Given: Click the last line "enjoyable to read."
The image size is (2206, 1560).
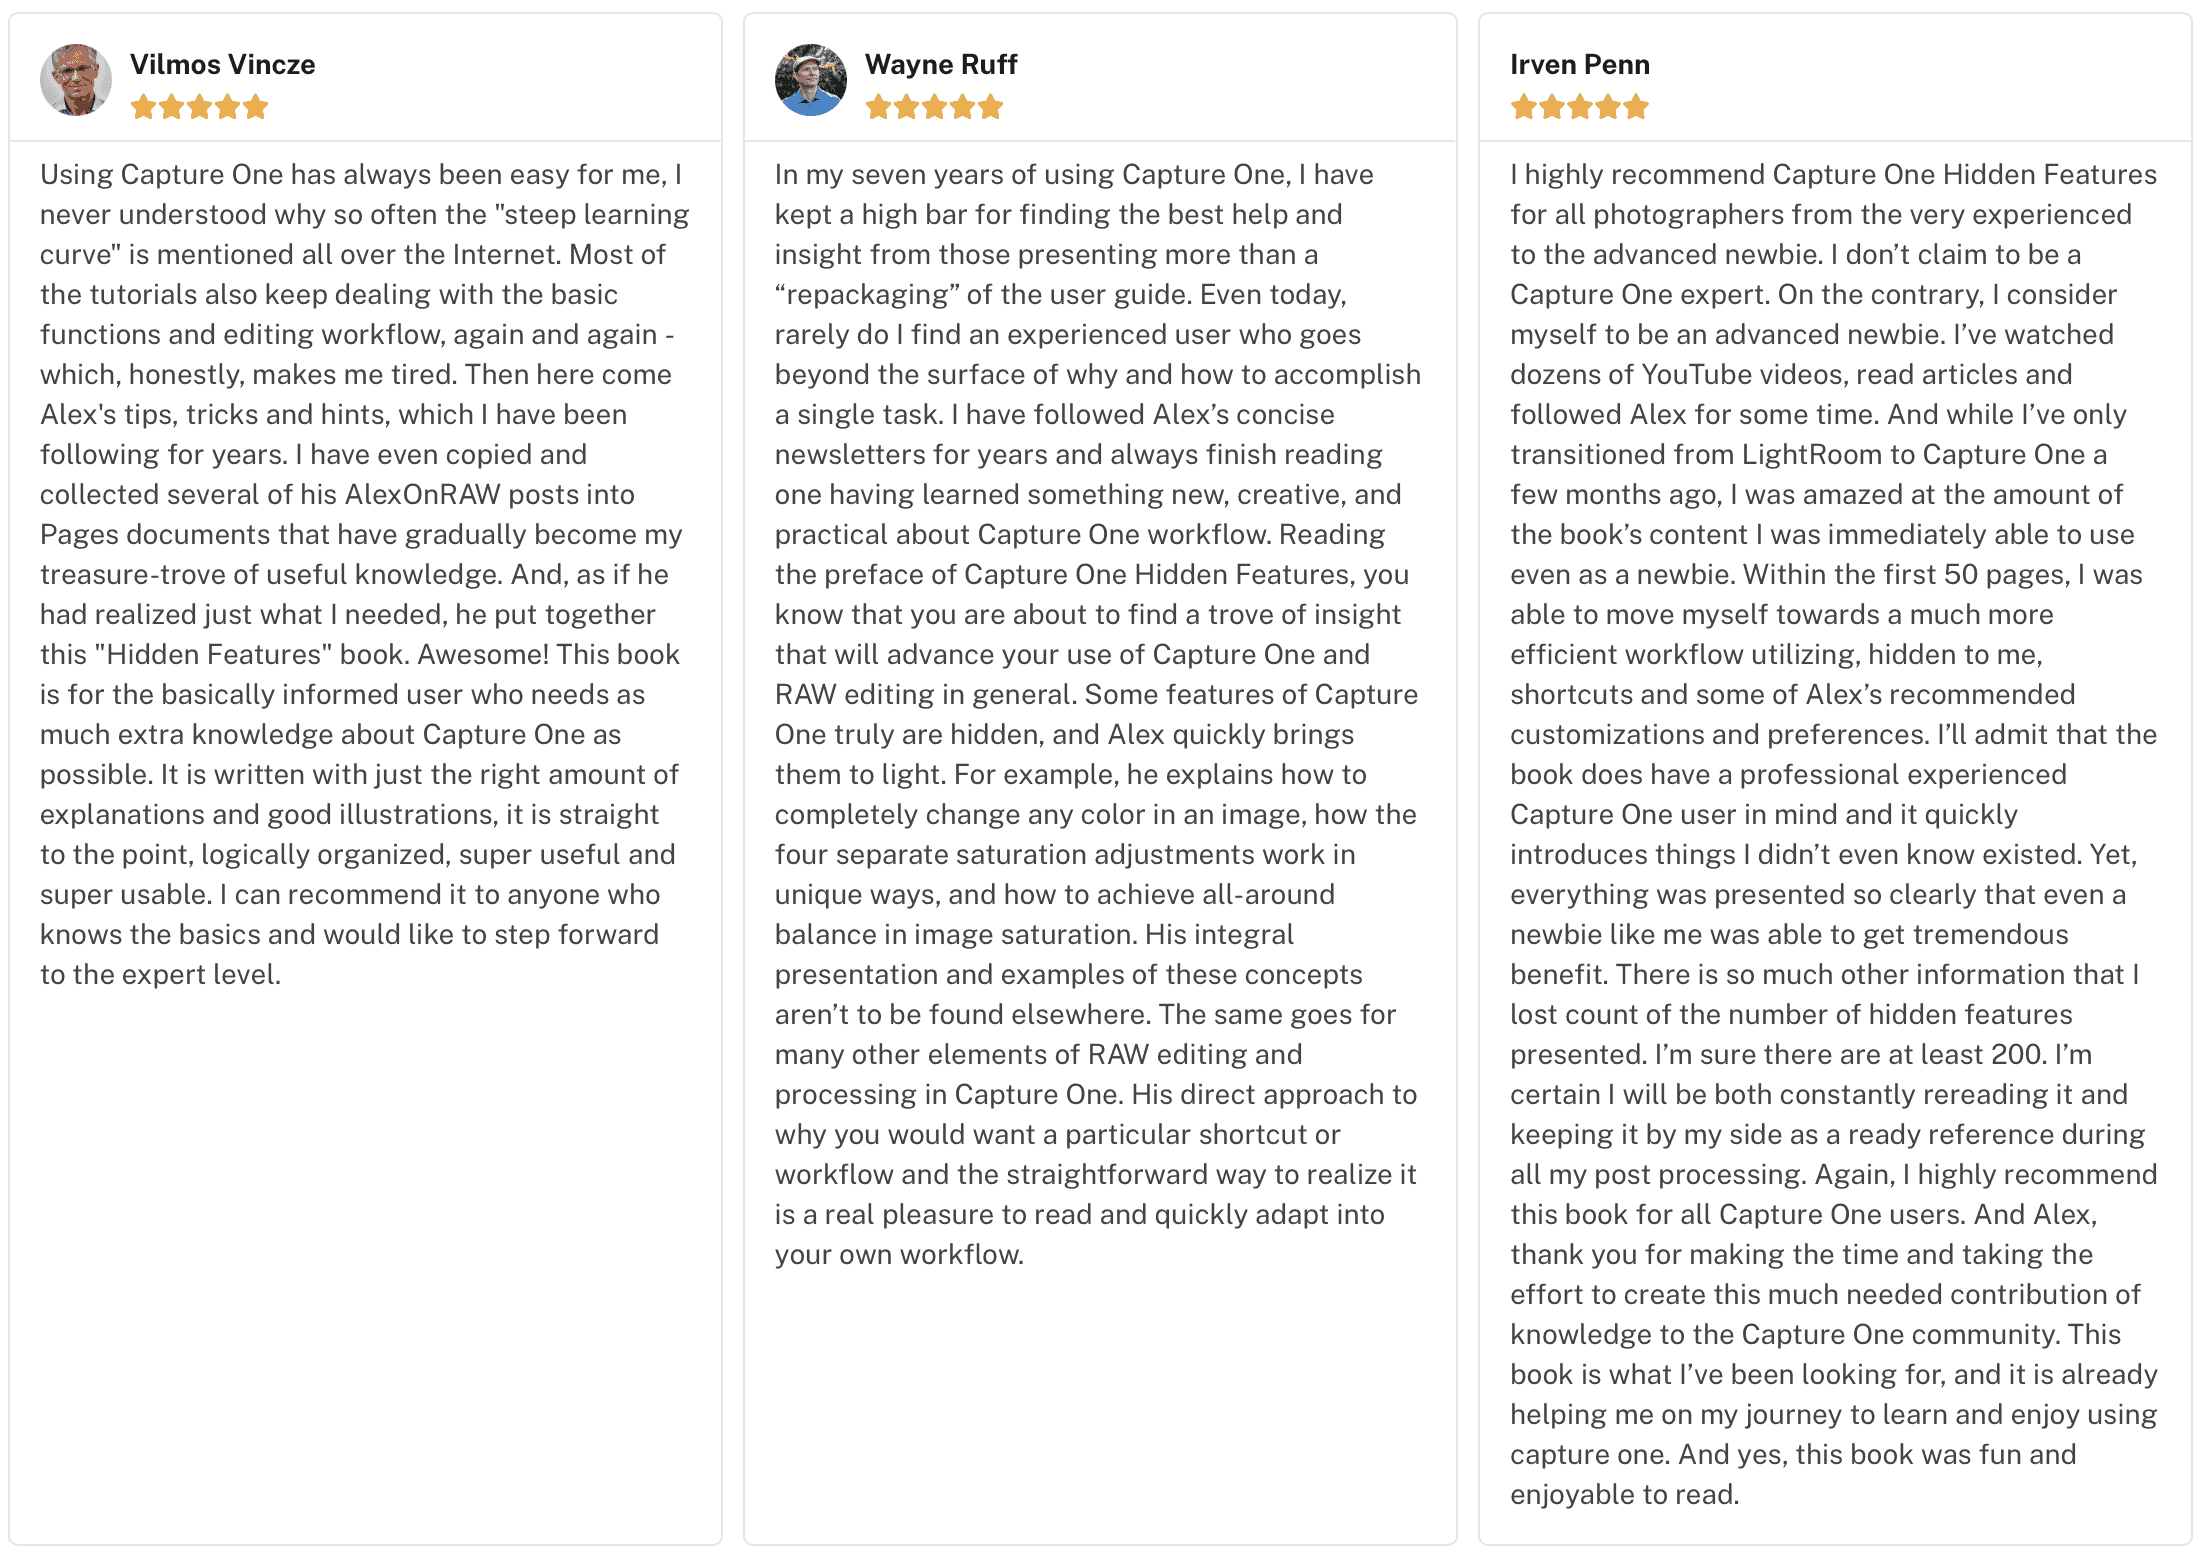Looking at the screenshot, I should [1625, 1494].
